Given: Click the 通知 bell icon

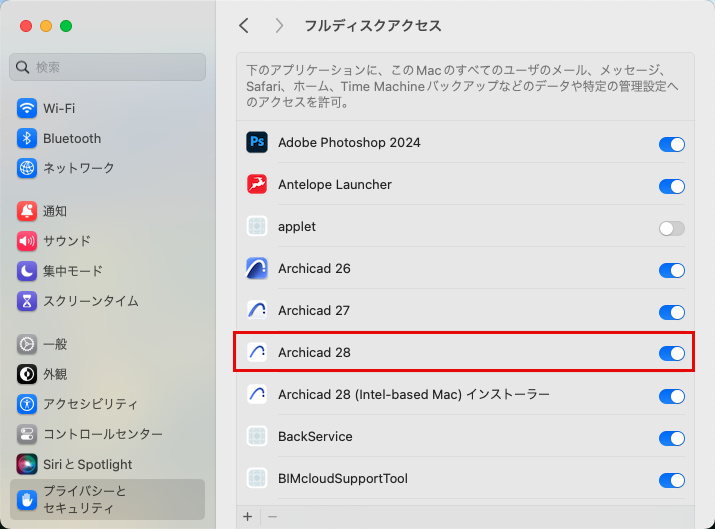Looking at the screenshot, I should pos(27,211).
